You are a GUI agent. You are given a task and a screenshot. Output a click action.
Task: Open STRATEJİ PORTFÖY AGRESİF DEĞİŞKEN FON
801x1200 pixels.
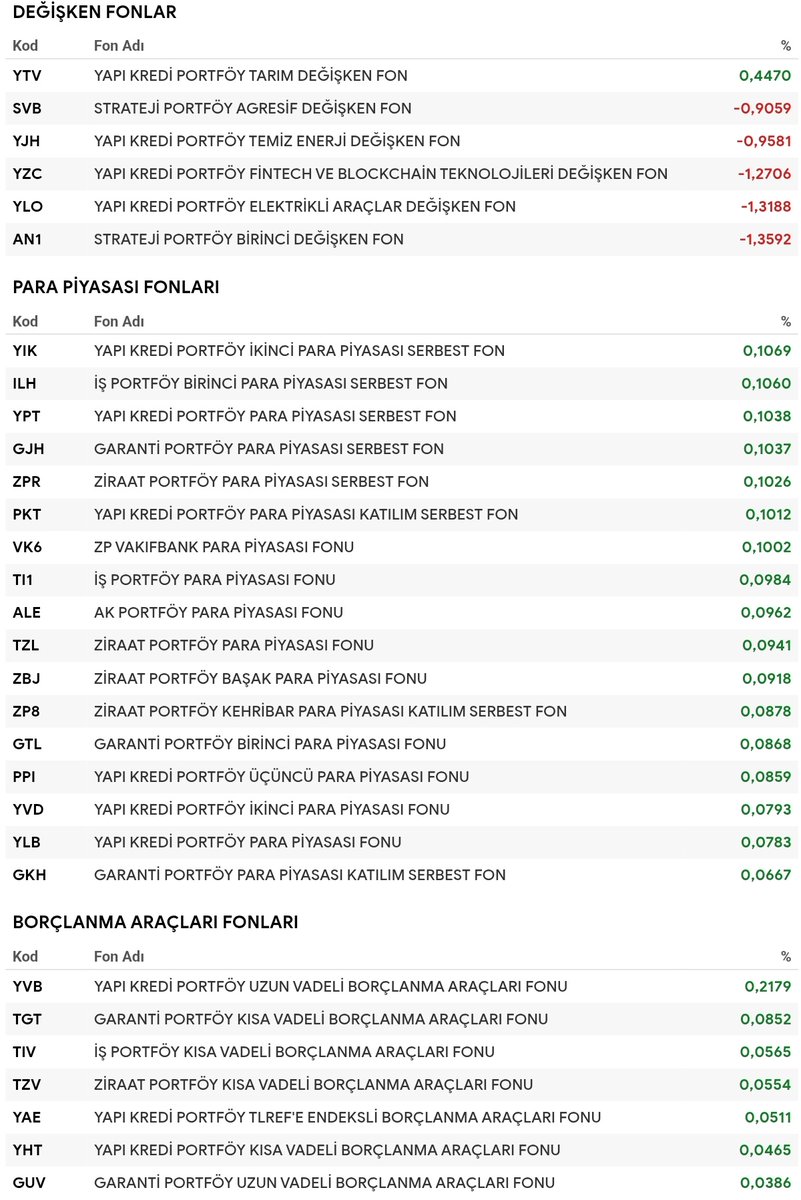tap(253, 108)
